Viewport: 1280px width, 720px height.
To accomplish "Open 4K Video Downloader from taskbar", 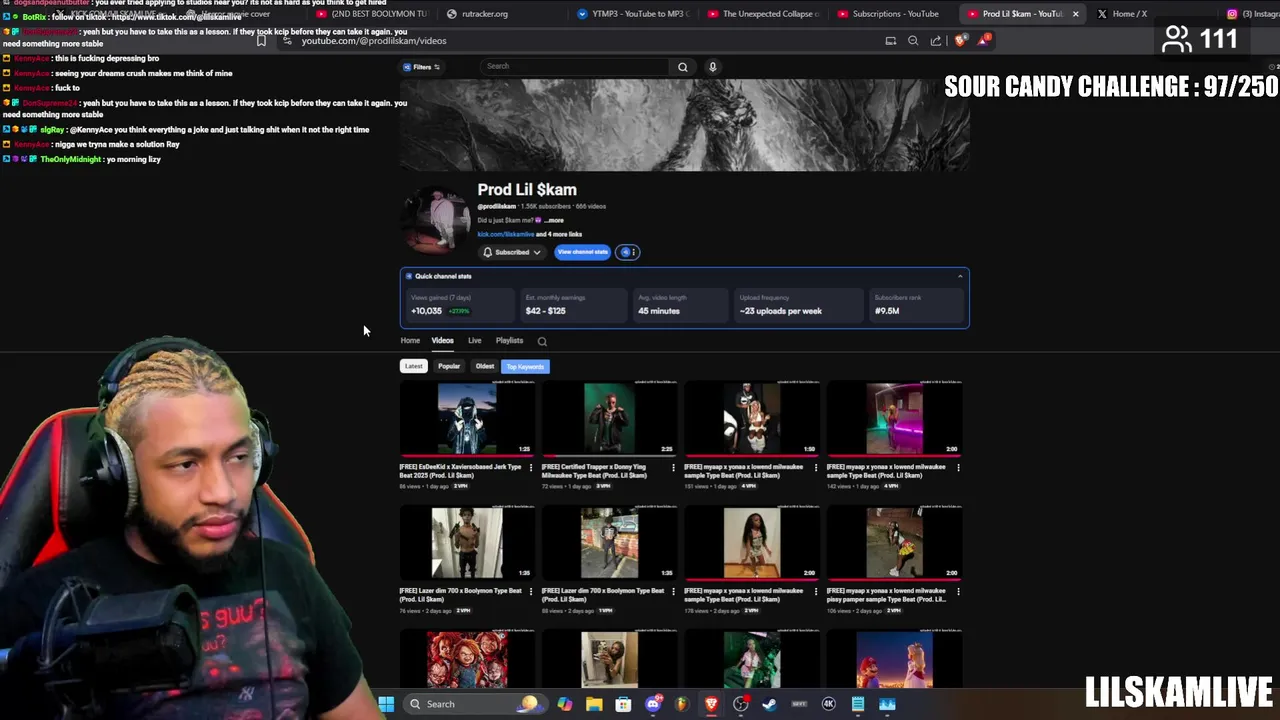I will coord(828,704).
